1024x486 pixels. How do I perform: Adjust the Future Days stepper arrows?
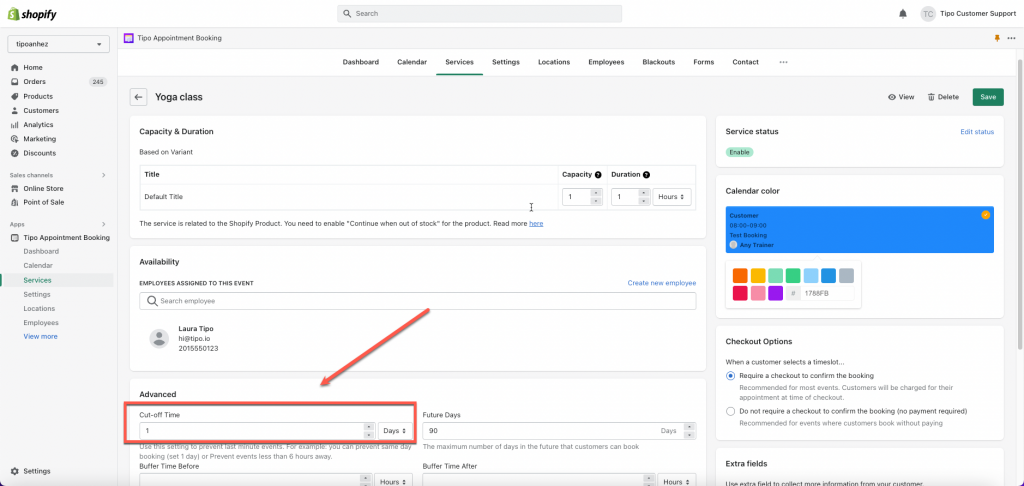(688, 431)
